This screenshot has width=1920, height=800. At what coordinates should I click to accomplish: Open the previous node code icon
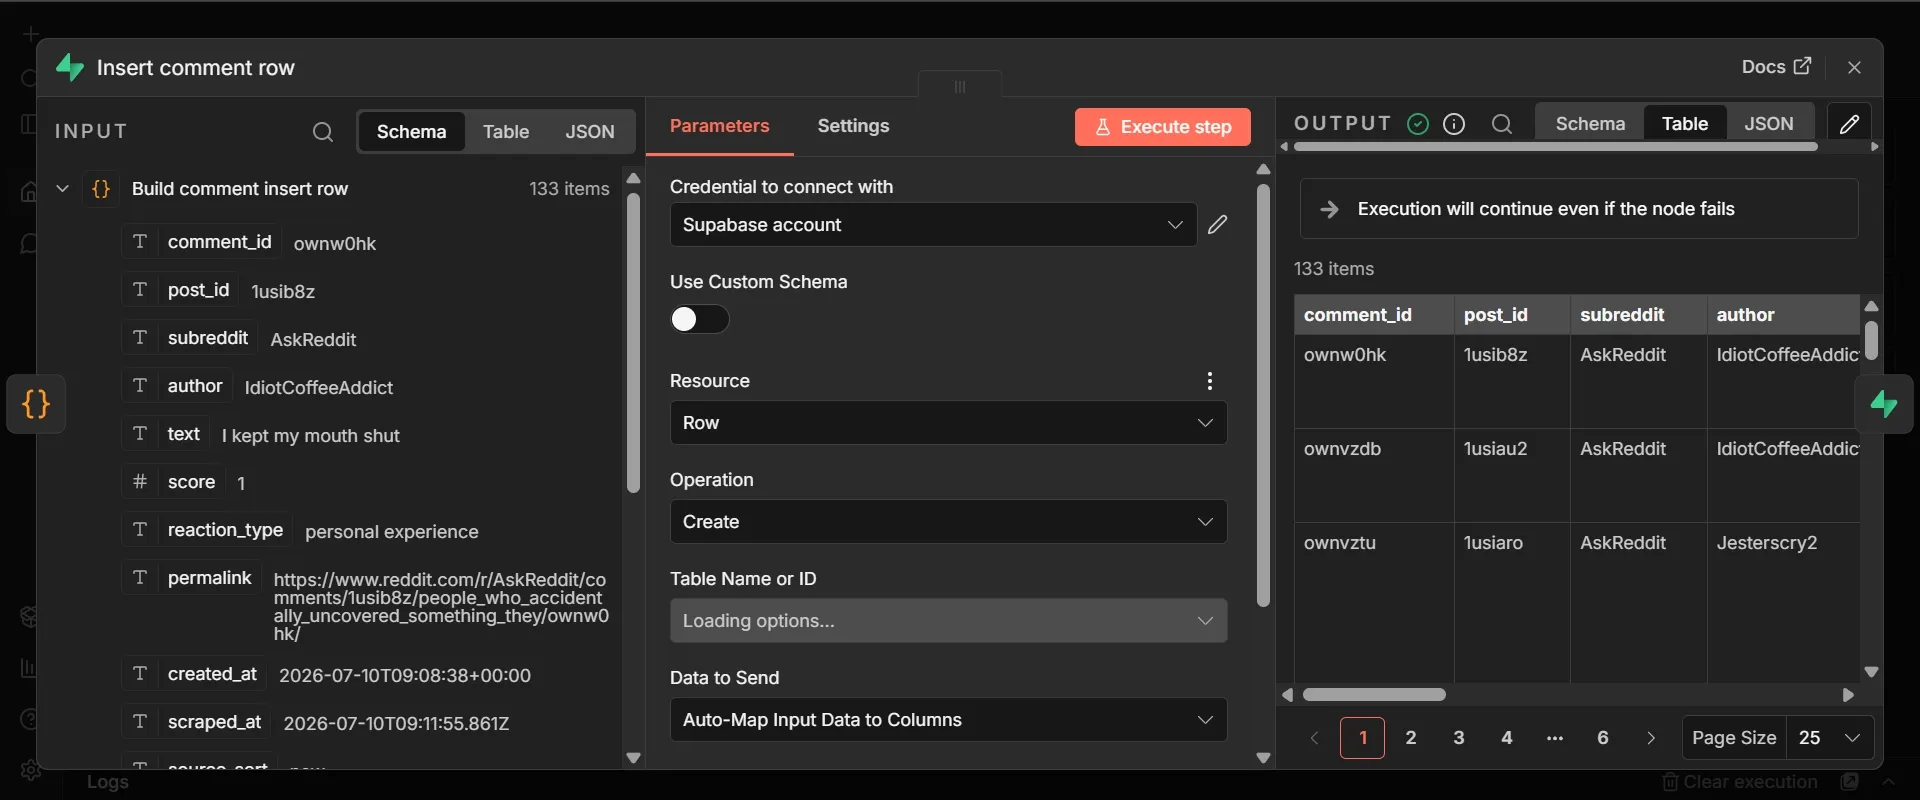(36, 404)
